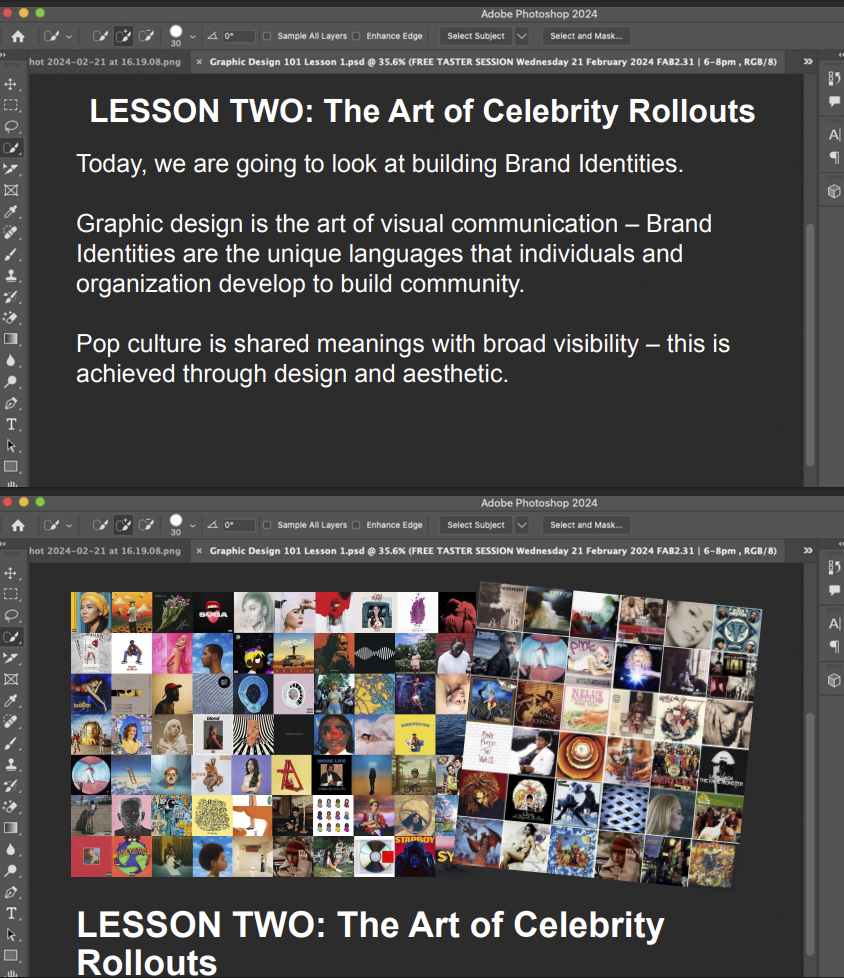Expand left toolbar double-arrow in upper window

3,55
